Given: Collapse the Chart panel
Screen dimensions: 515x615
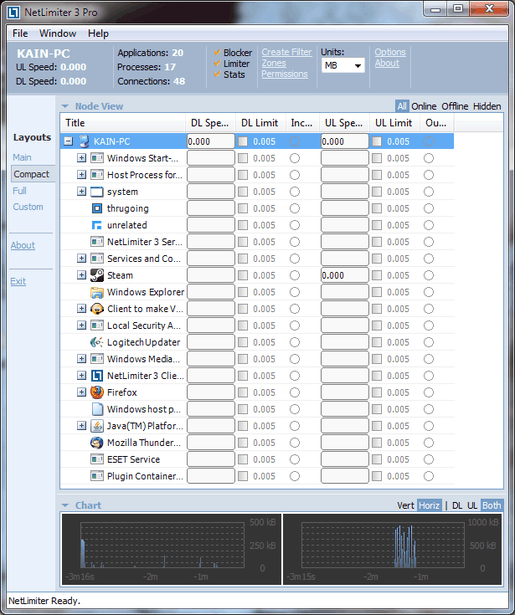Looking at the screenshot, I should 65,505.
